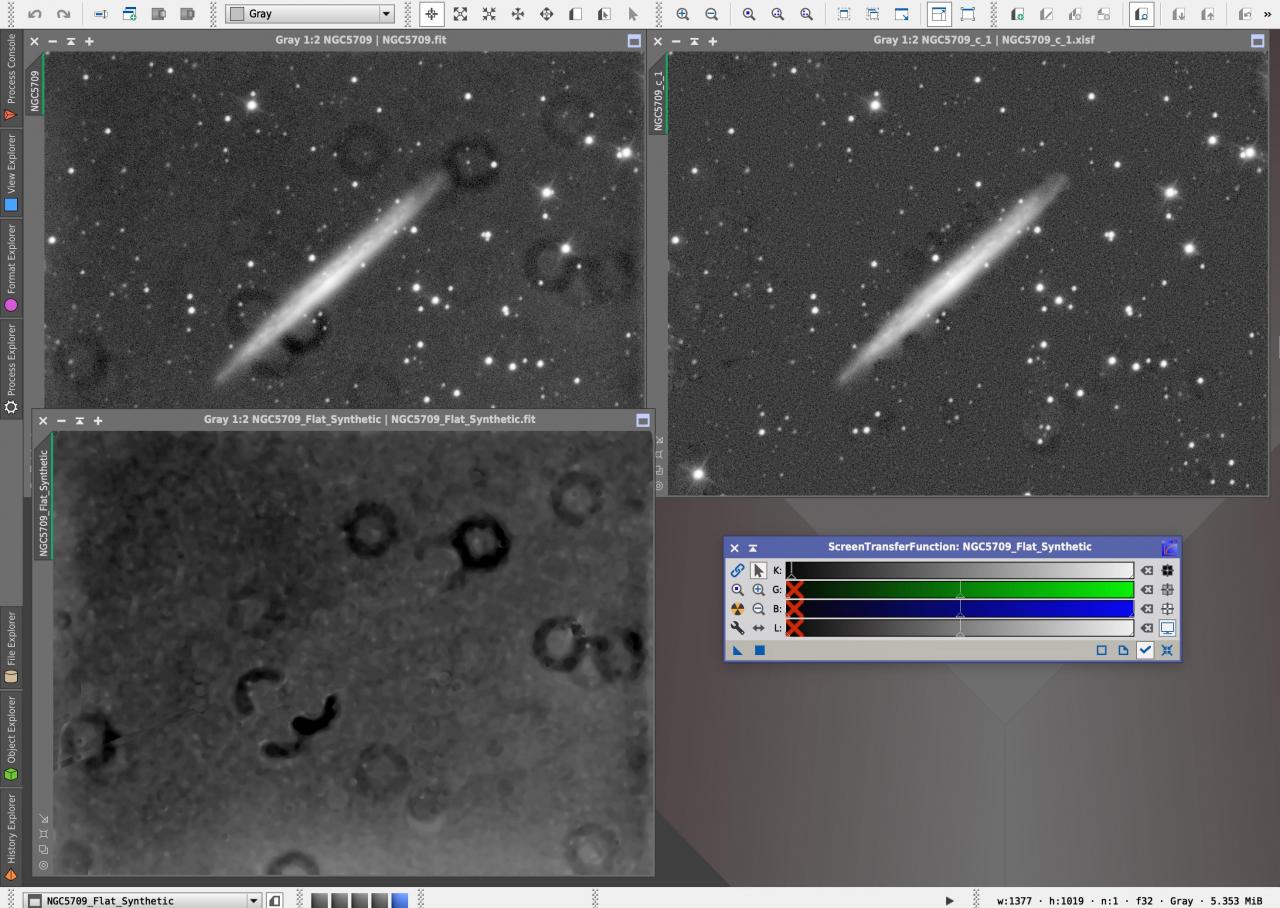Screen dimensions: 1280x908
Task: Select the blue swatch in the bottom bar
Action: (x=400, y=900)
